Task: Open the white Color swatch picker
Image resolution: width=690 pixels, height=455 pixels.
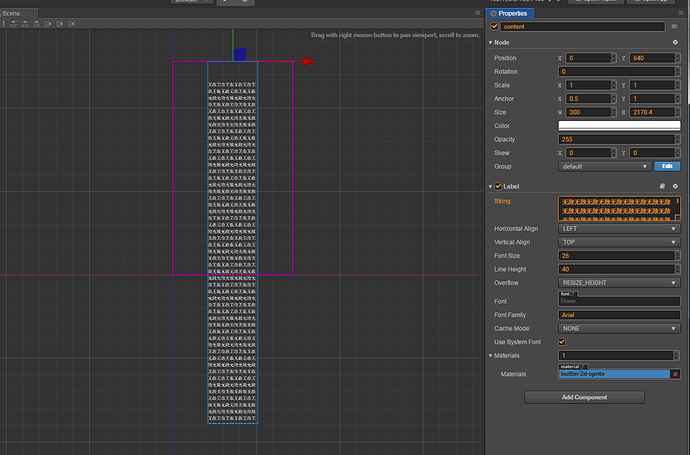Action: [618, 125]
